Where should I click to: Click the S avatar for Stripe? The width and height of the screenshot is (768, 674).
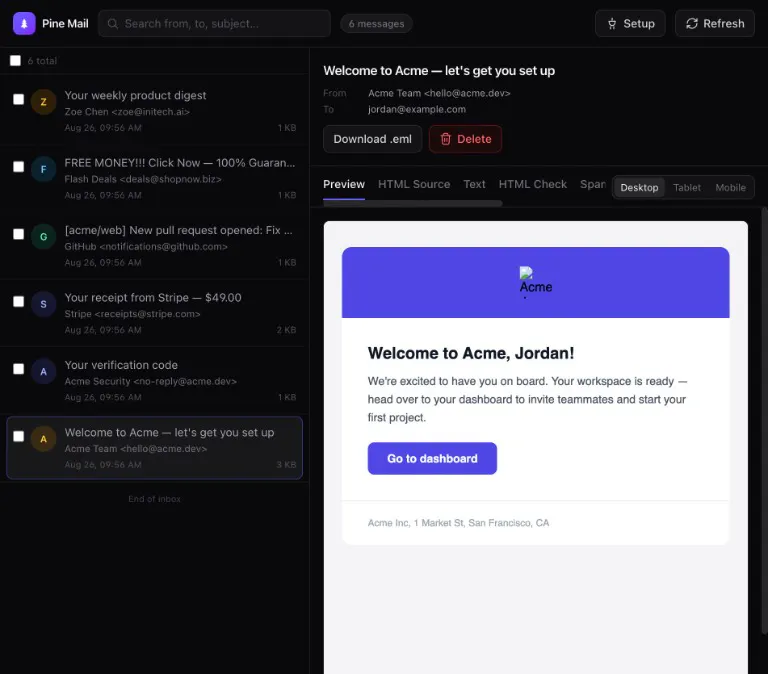point(44,304)
